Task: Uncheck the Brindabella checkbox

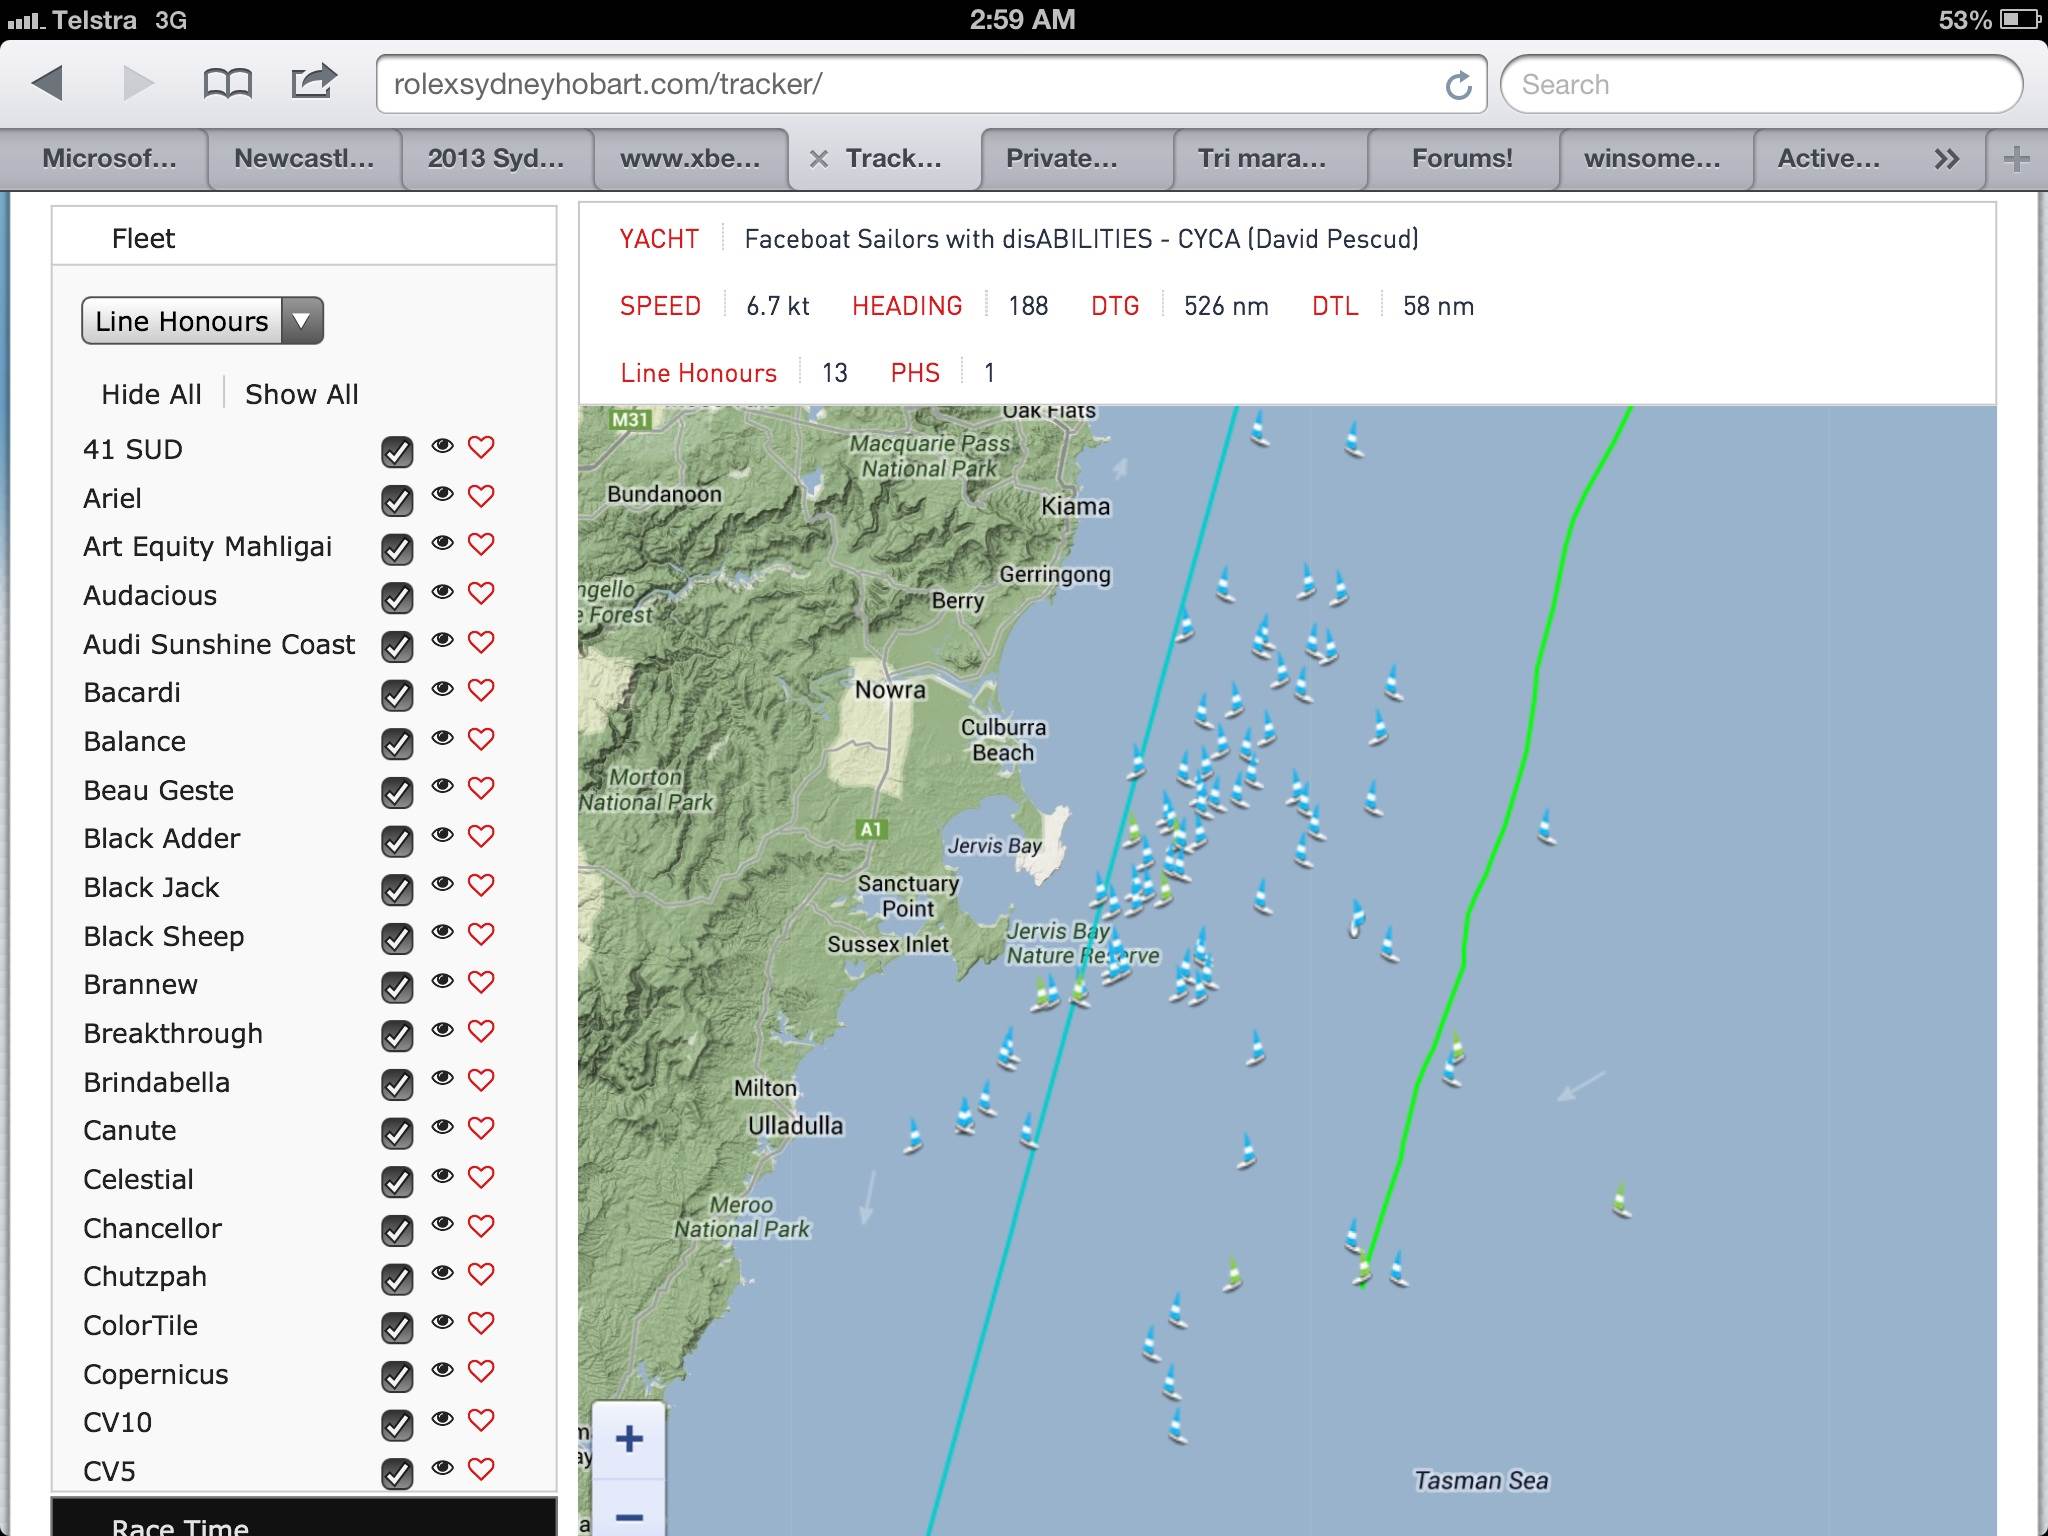Action: point(397,1084)
